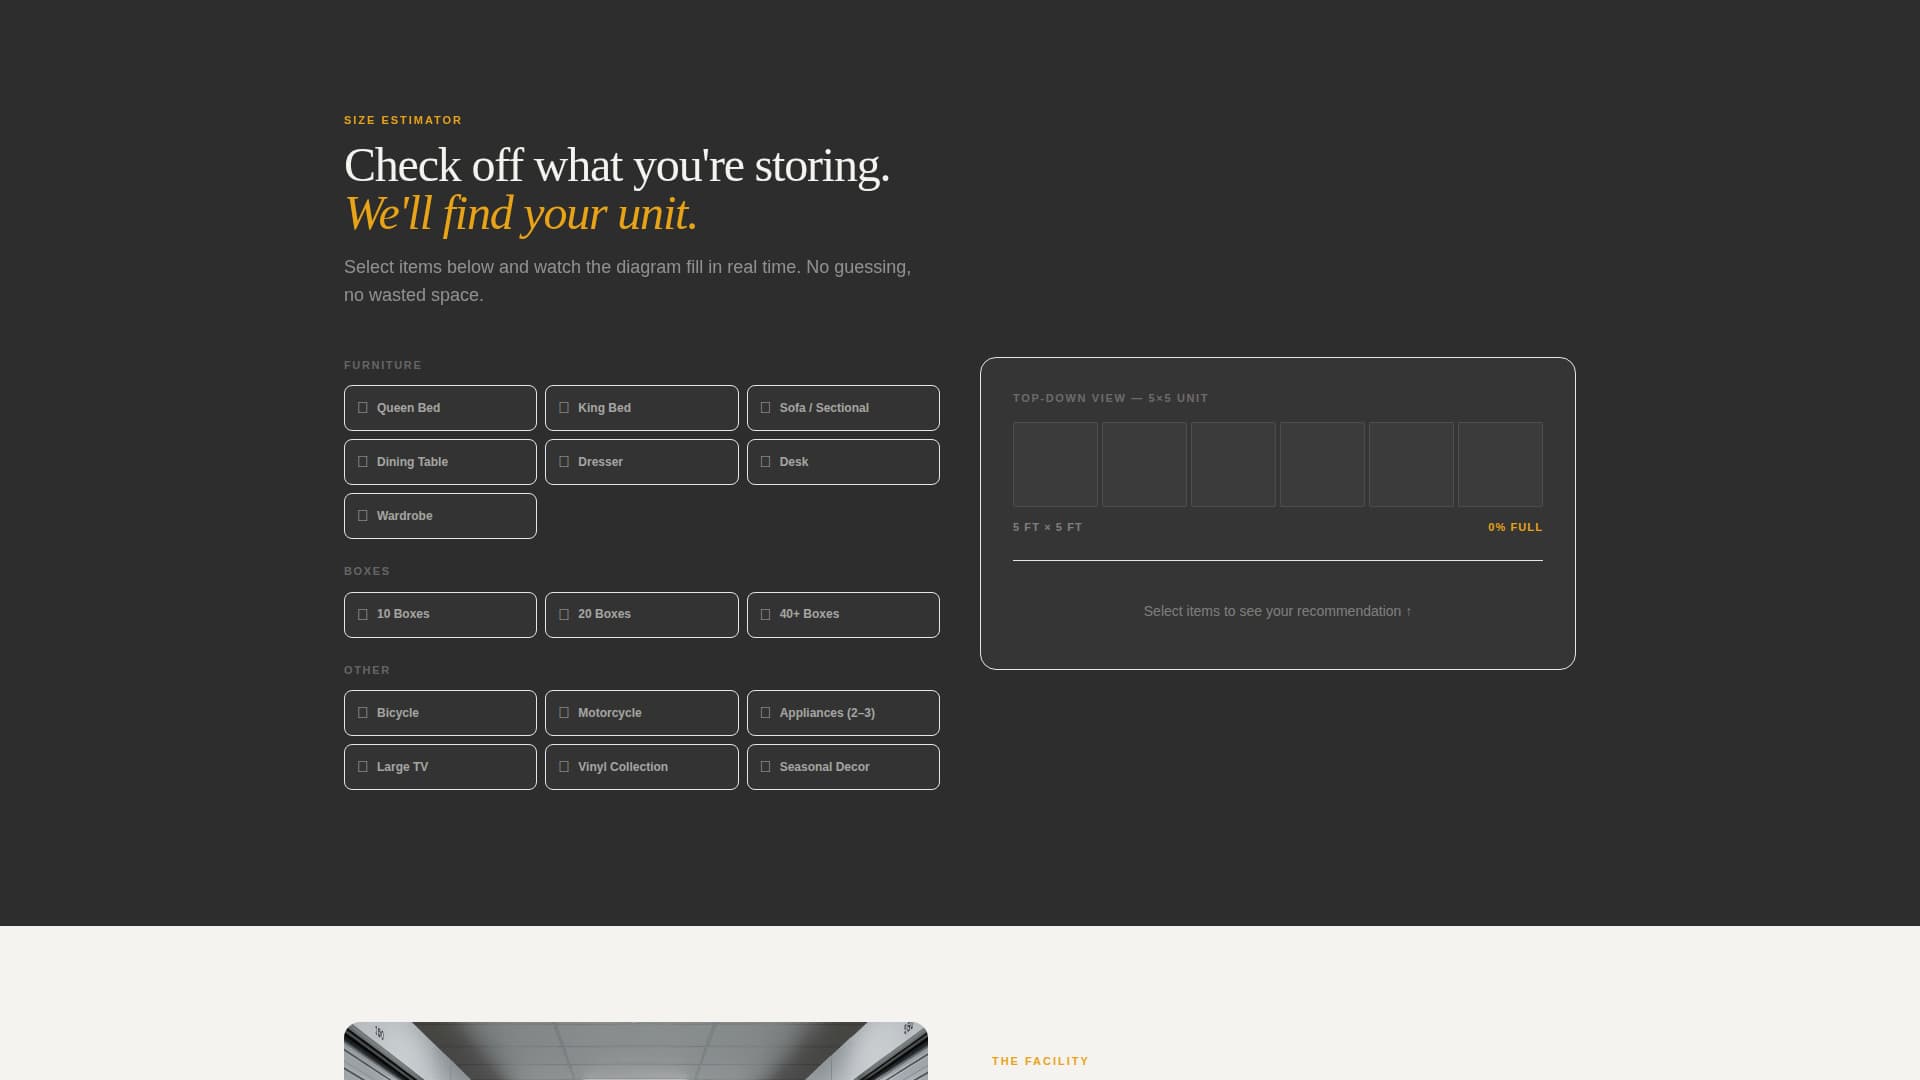Check off the Vinyl Collection
This screenshot has height=1080, width=1920.
coord(641,766)
